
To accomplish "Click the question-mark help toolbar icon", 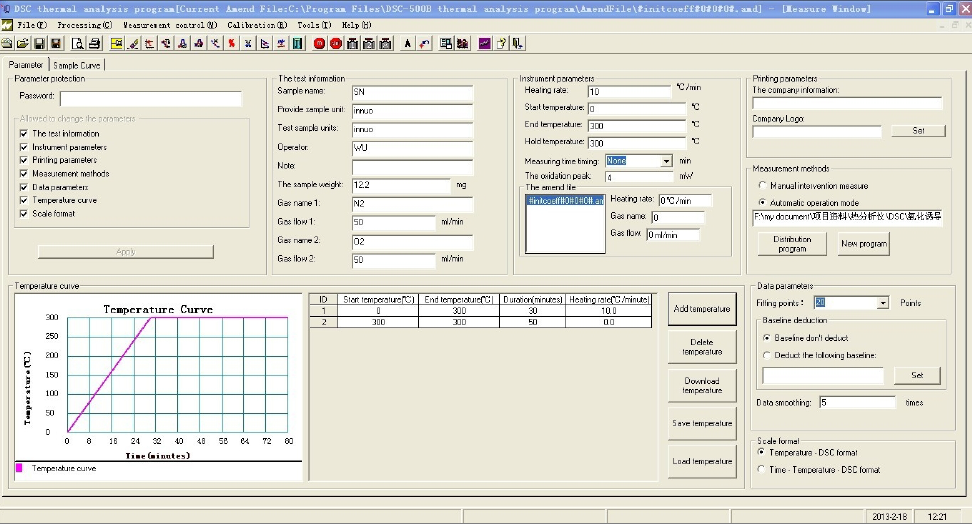I will [x=501, y=43].
